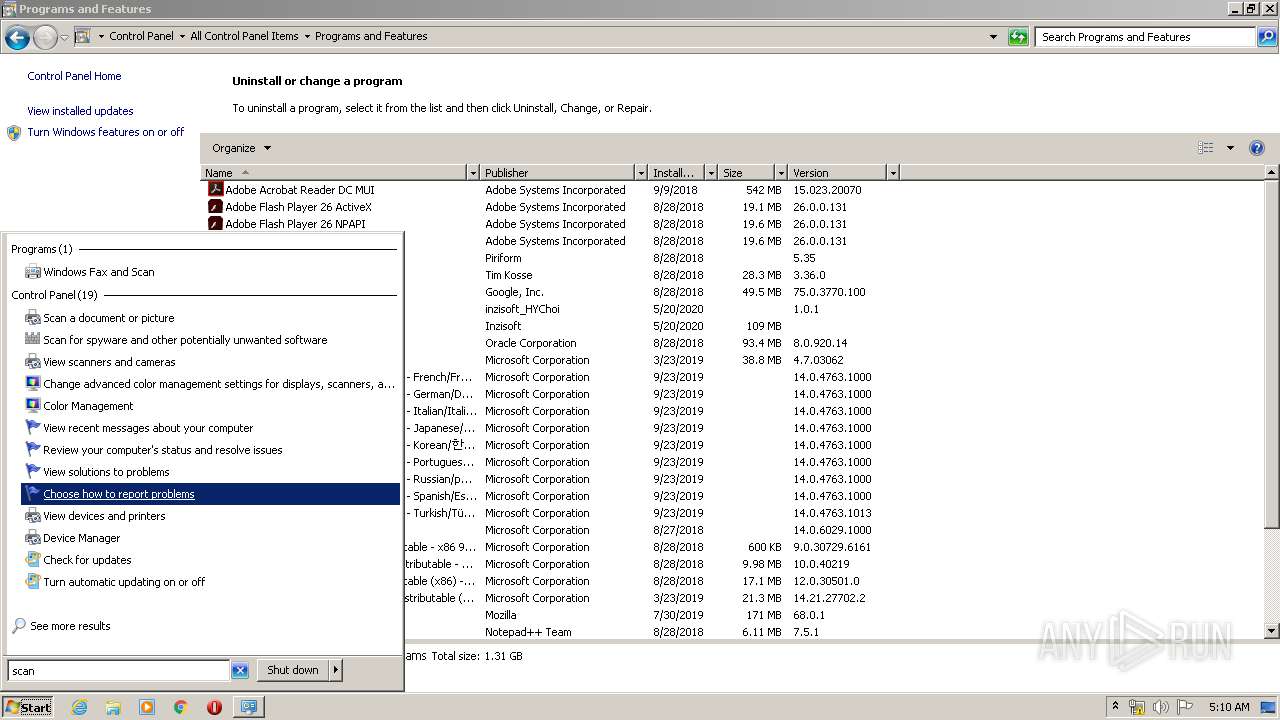Screen dimensions: 1280x720
Task: Click the Scan a document or picture icon
Action: point(33,318)
